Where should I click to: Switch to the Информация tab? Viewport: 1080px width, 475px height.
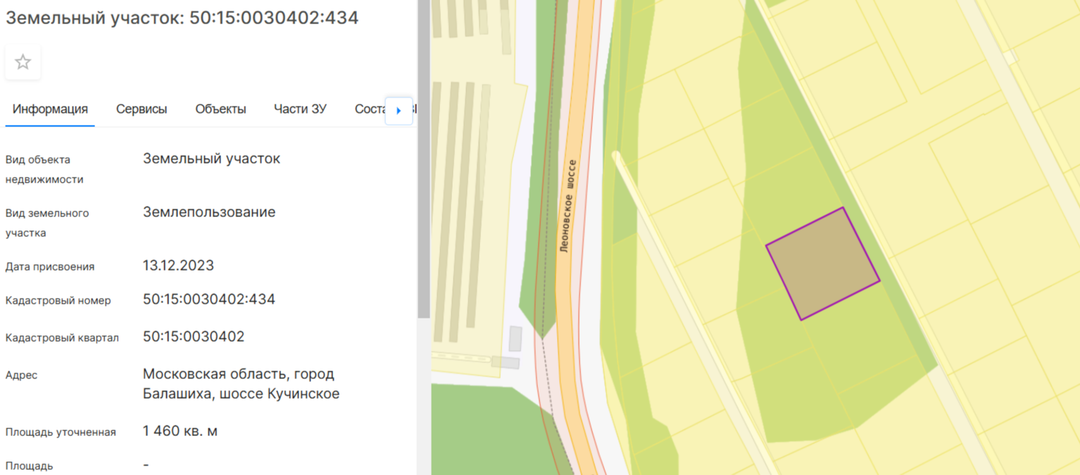tap(50, 109)
